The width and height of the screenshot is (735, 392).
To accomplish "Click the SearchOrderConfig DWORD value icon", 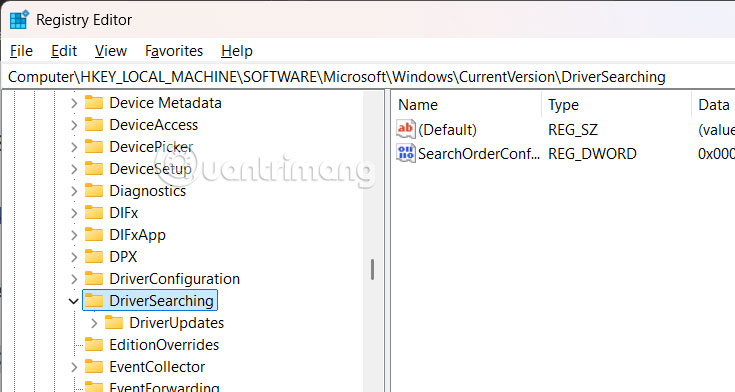I will point(405,153).
